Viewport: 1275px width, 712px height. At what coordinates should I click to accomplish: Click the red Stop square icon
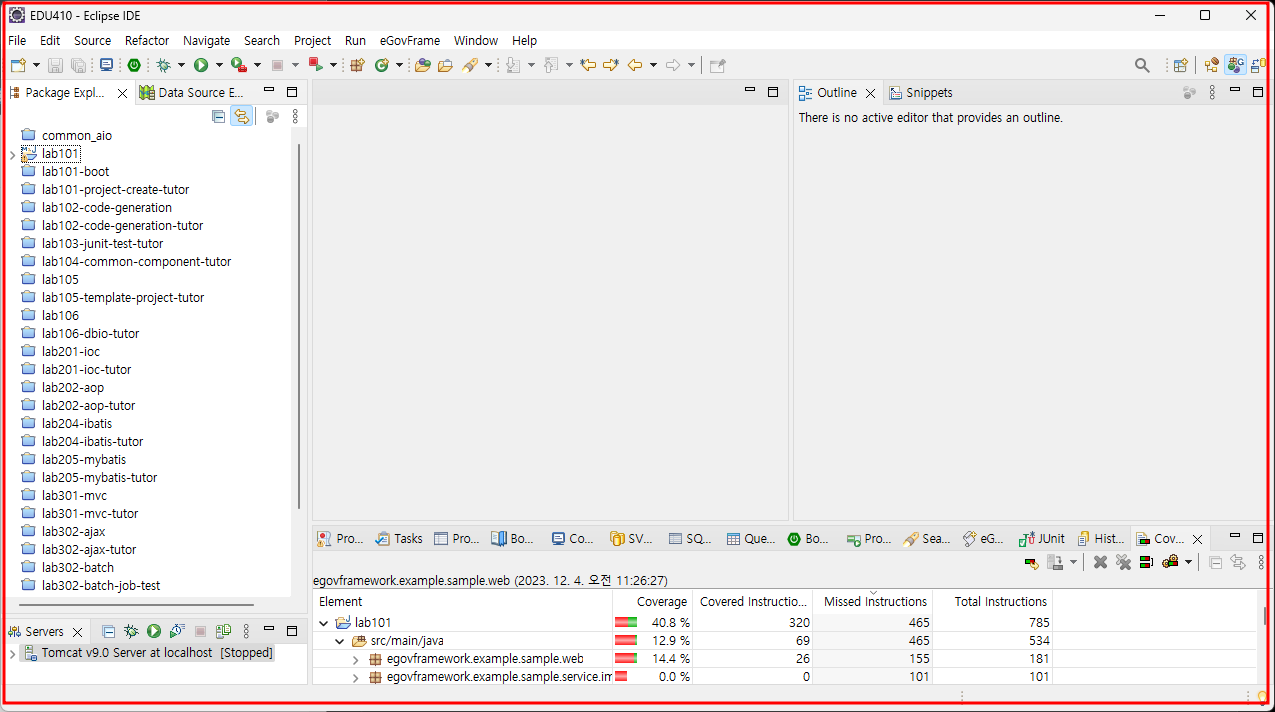pos(278,65)
